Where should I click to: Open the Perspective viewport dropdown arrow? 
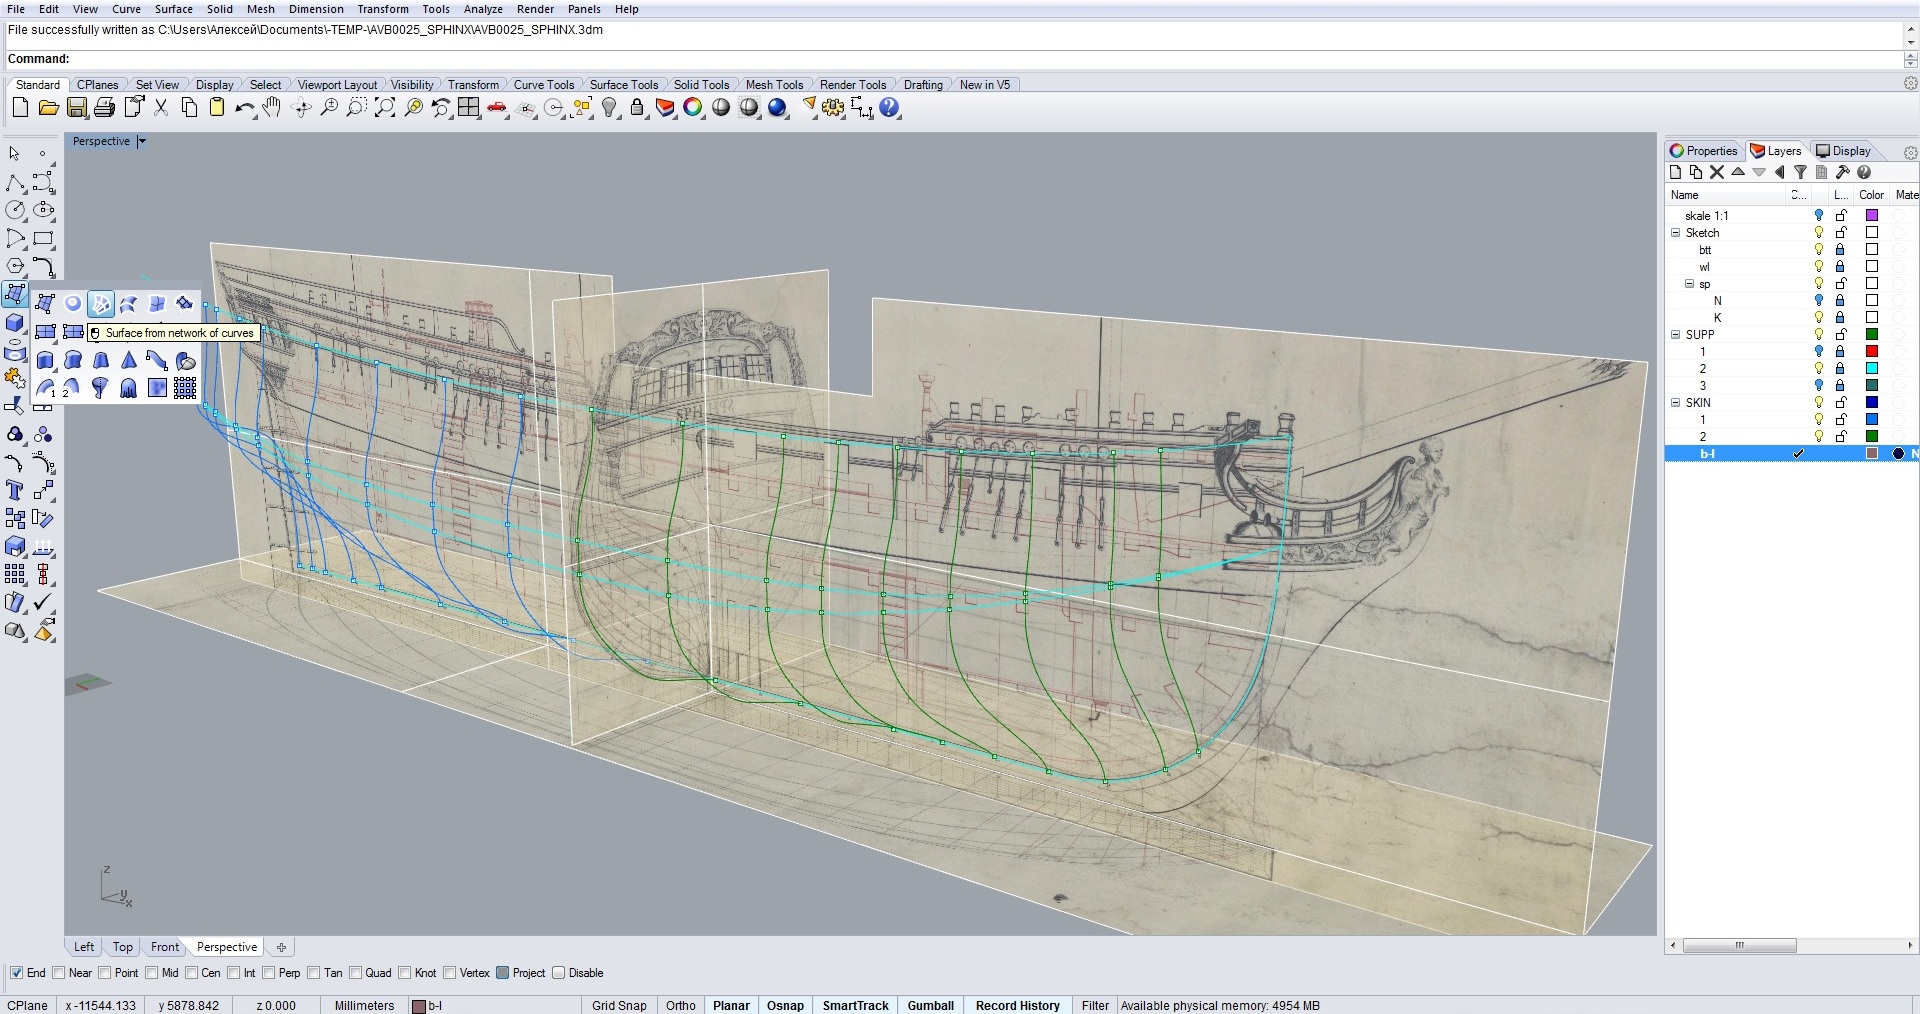pyautogui.click(x=141, y=142)
